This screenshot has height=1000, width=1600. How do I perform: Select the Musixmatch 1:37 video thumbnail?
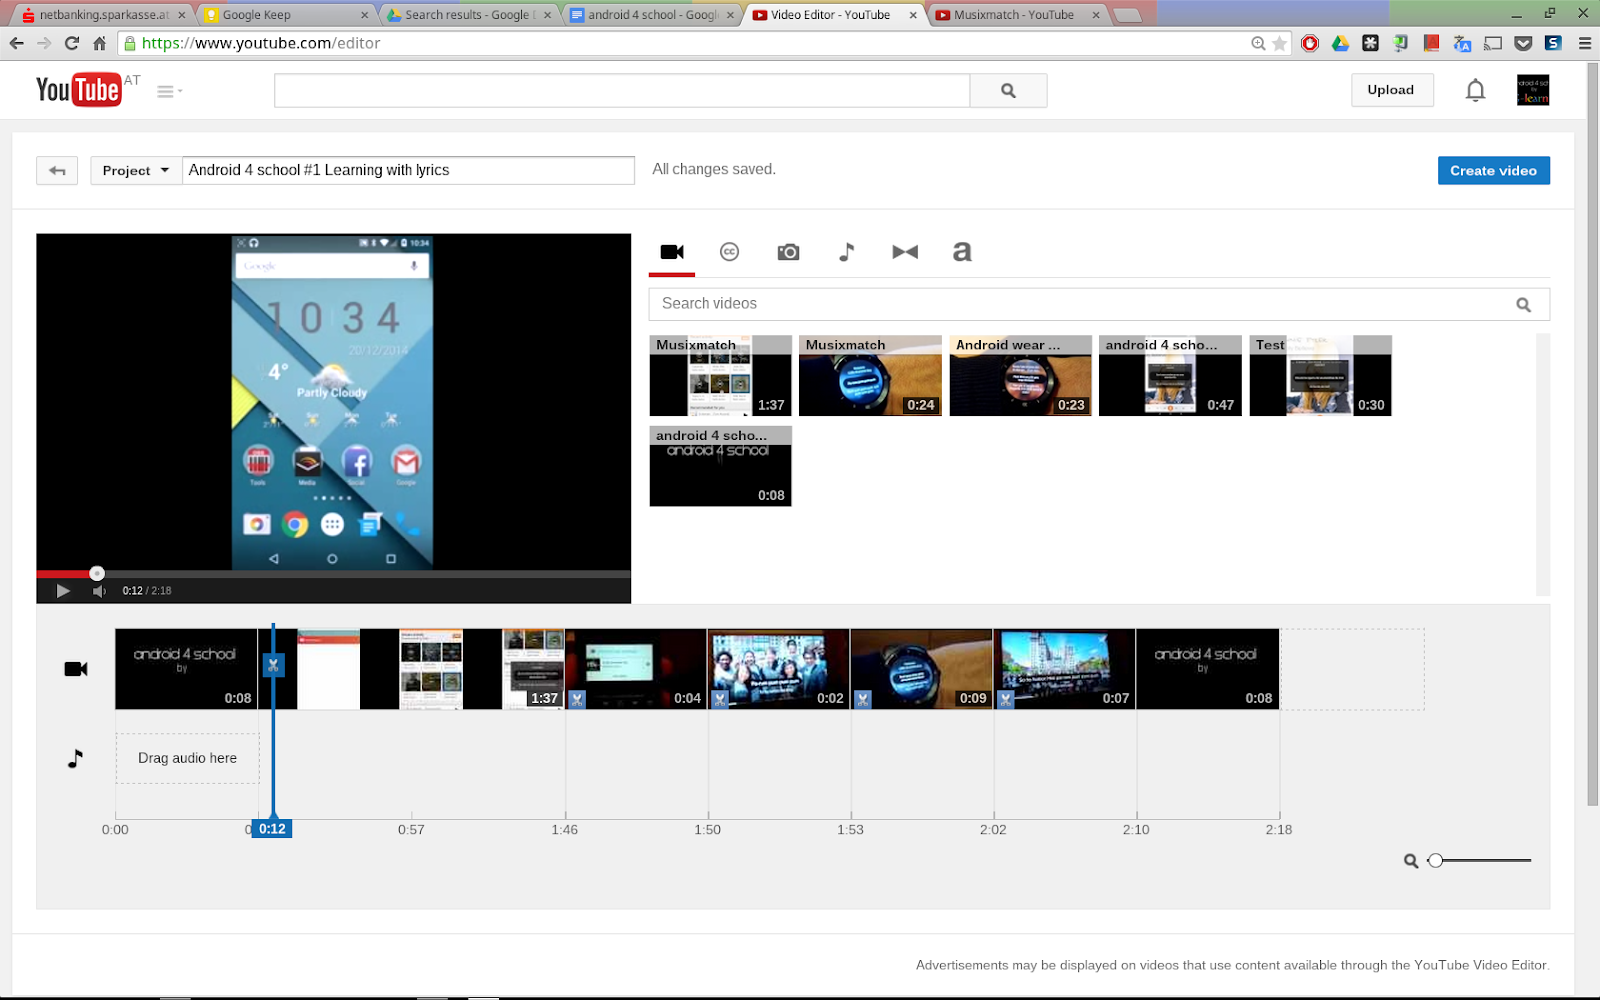coord(720,375)
